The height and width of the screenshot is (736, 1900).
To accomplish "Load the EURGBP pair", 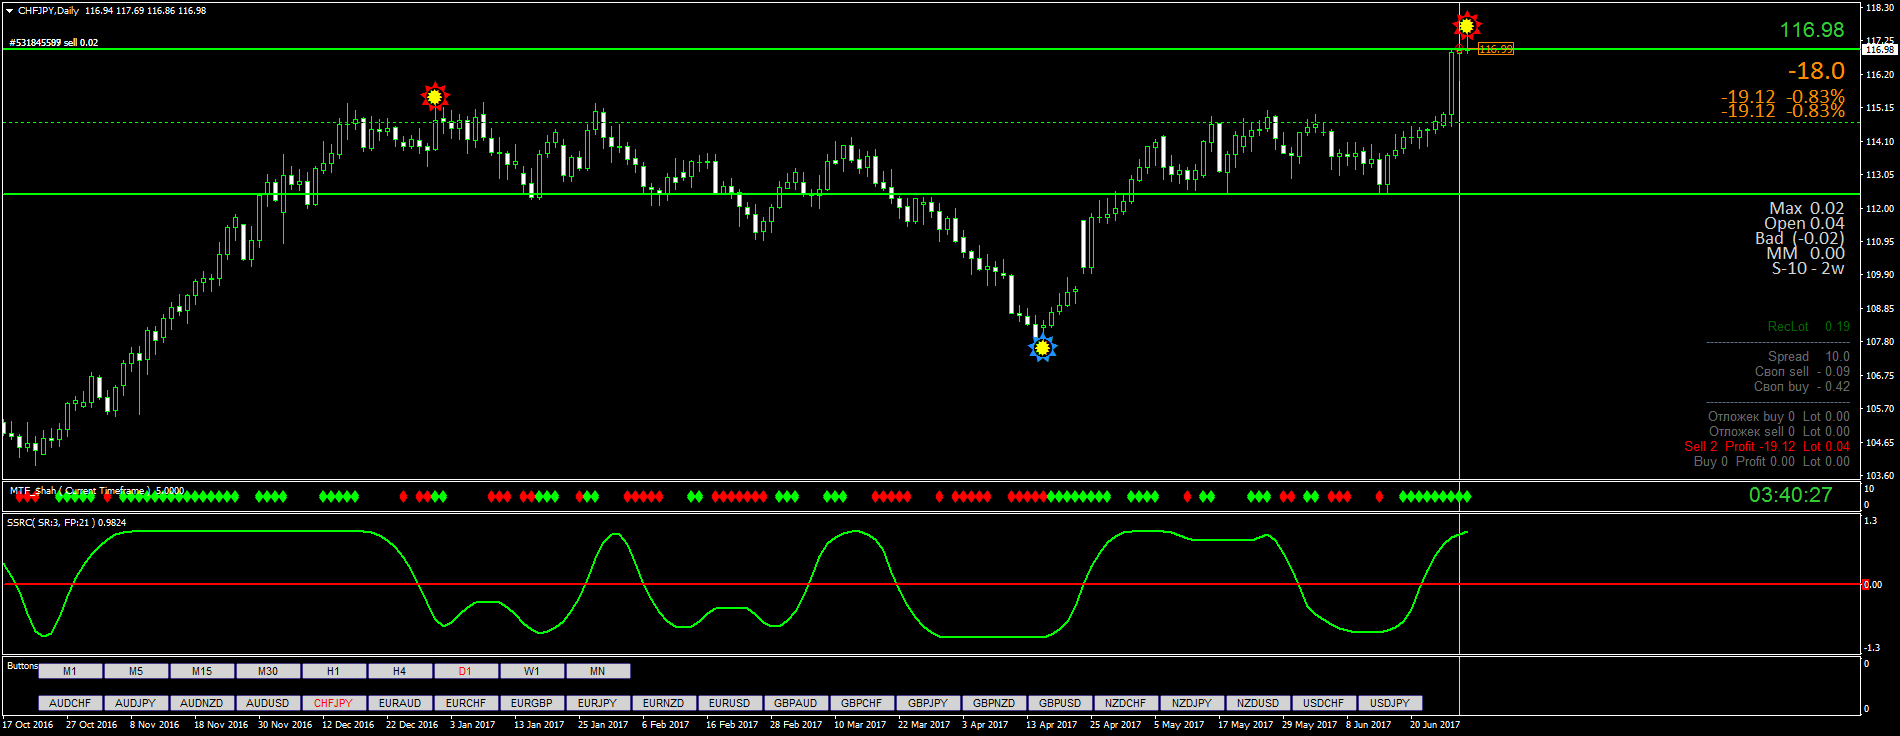I will click(x=532, y=703).
